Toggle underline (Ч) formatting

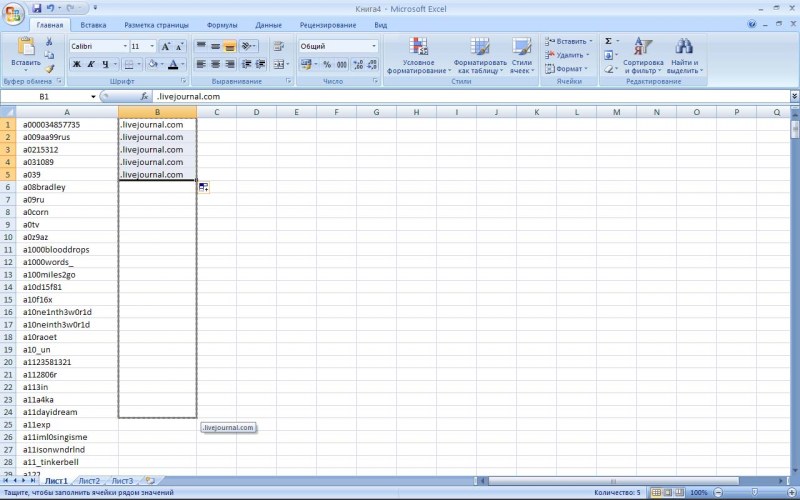(x=105, y=64)
